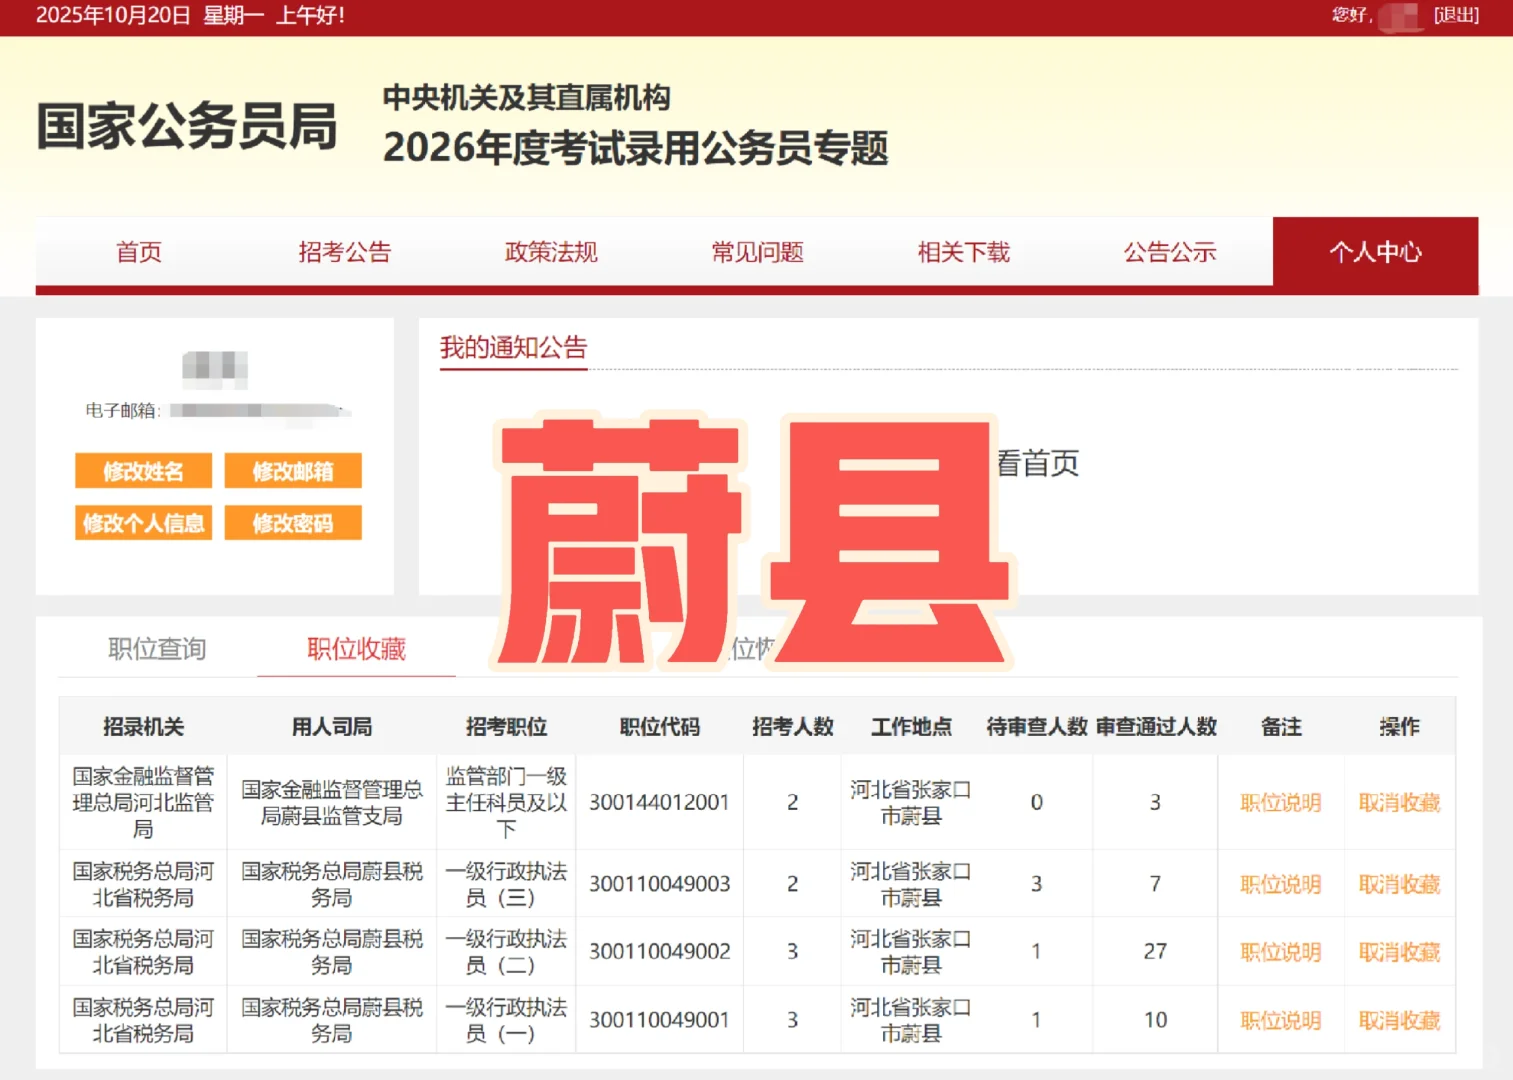
Task: Select the position code 300110049002
Action: coord(659,952)
